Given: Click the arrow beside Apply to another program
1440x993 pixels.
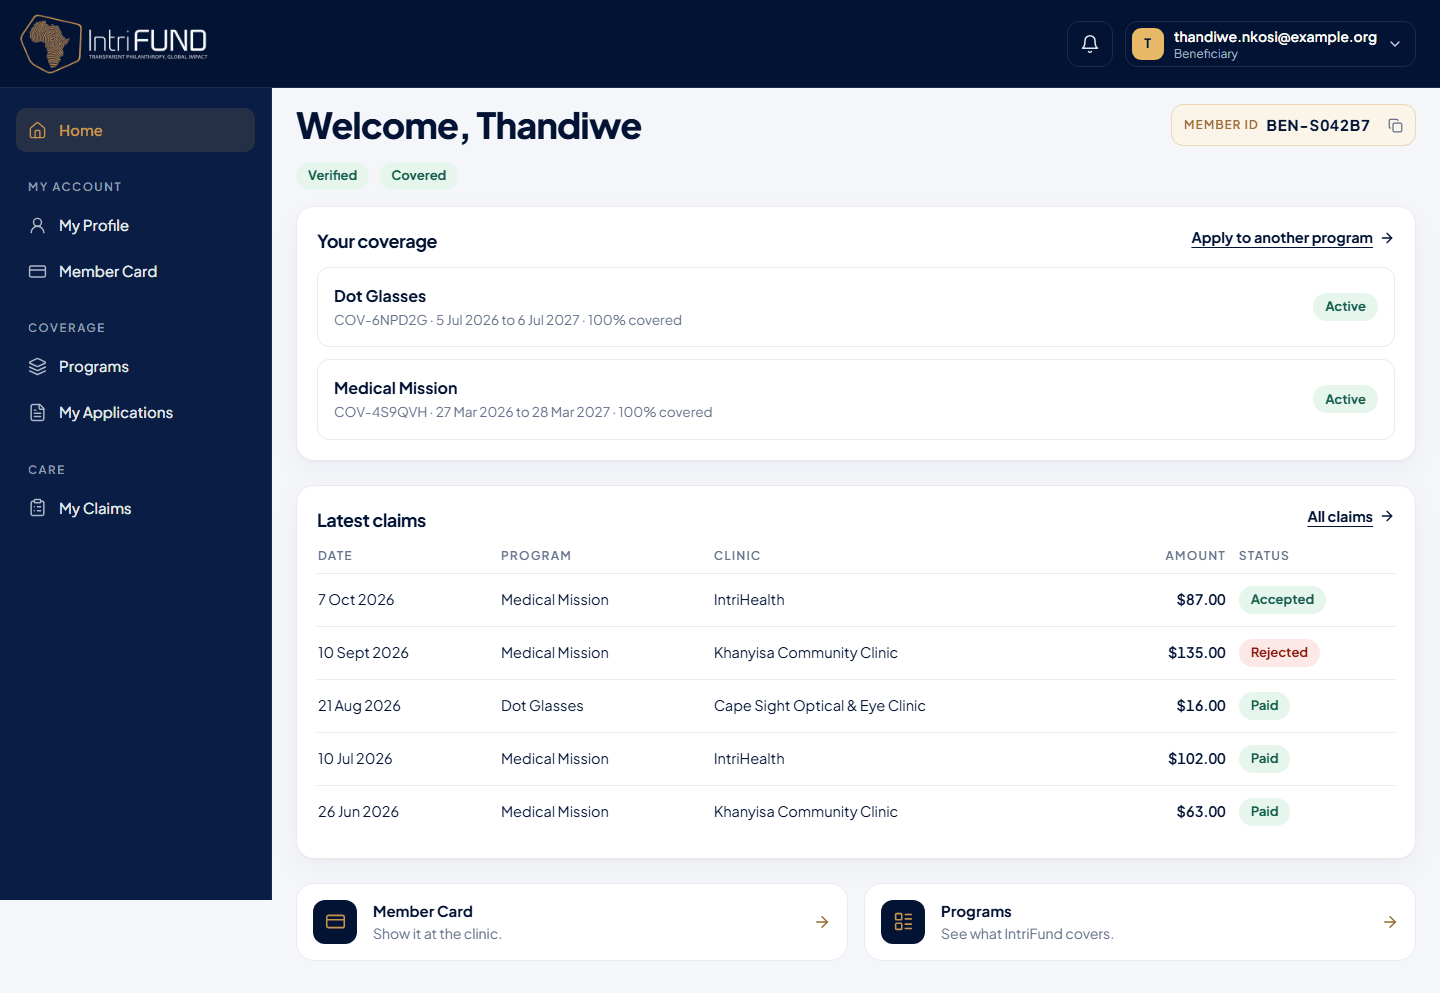Looking at the screenshot, I should click(x=1387, y=238).
